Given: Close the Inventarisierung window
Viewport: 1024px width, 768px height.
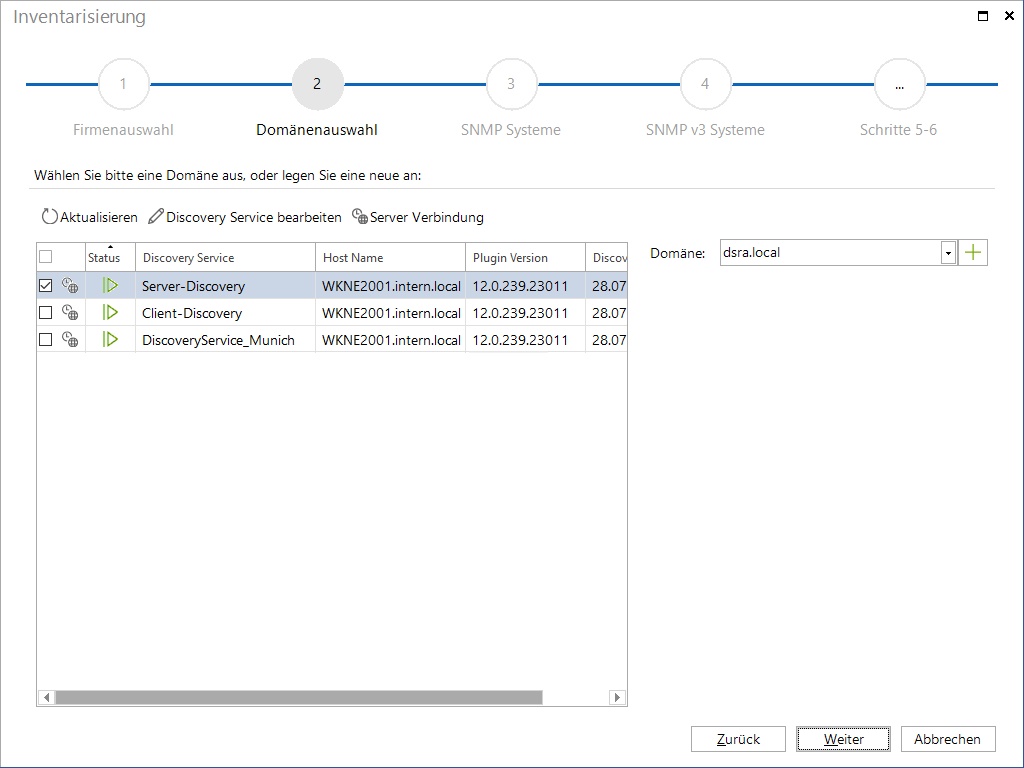Looking at the screenshot, I should tap(1009, 16).
